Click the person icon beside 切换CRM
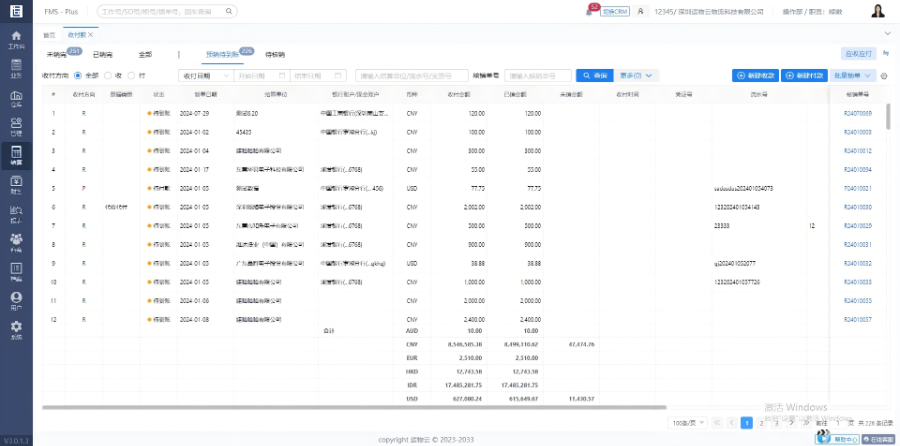The height and width of the screenshot is (446, 900). (639, 11)
